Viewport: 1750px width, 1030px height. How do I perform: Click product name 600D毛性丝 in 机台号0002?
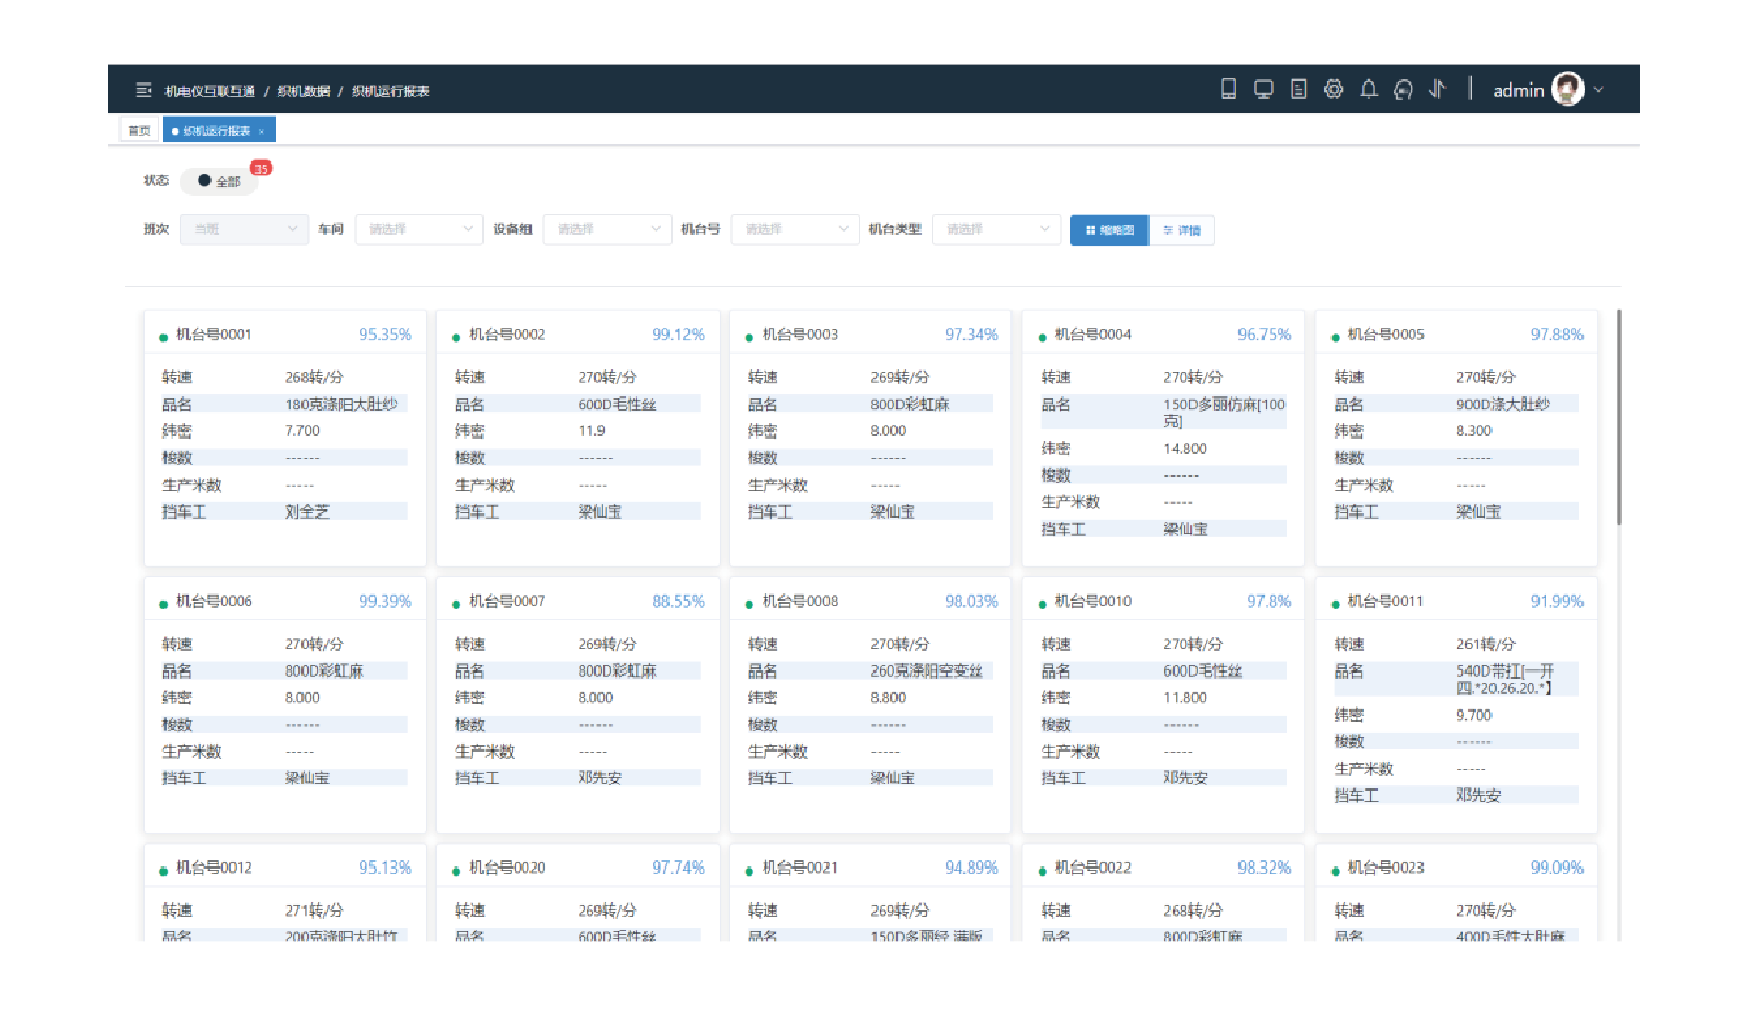coord(617,404)
